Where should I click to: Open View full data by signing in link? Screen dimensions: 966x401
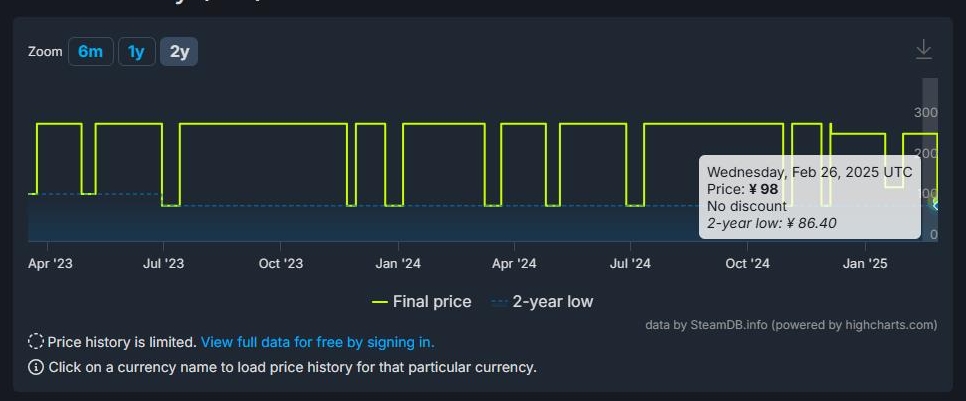tap(318, 342)
